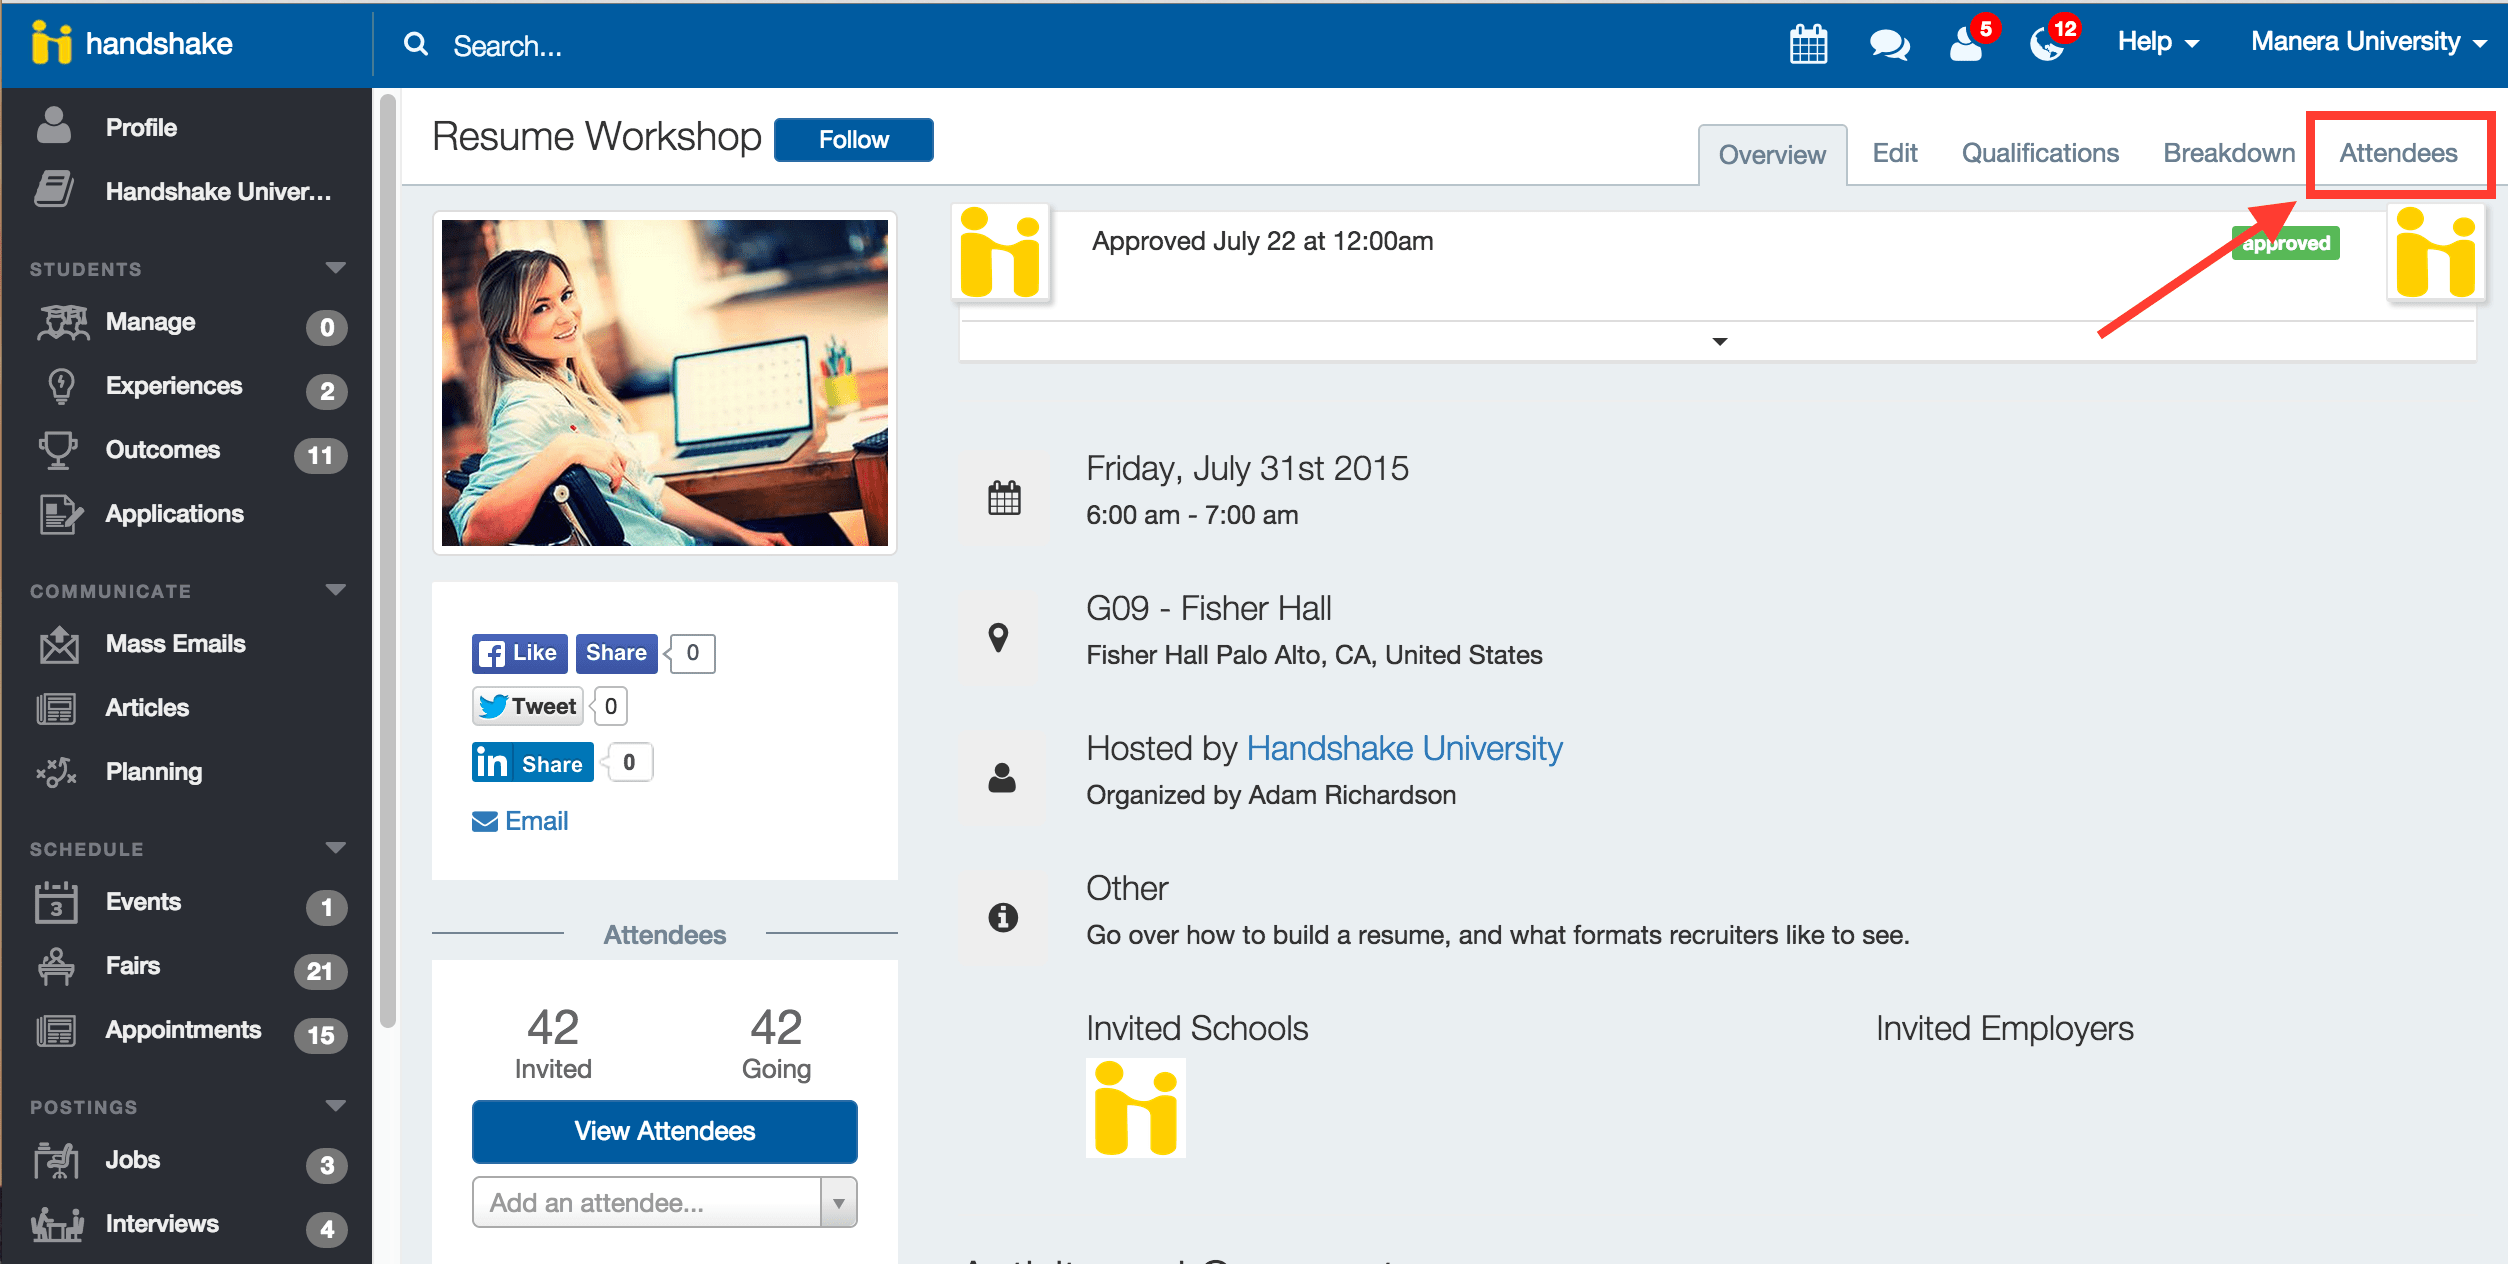This screenshot has height=1264, width=2508.
Task: Switch to the Edit tab
Action: tap(1895, 153)
